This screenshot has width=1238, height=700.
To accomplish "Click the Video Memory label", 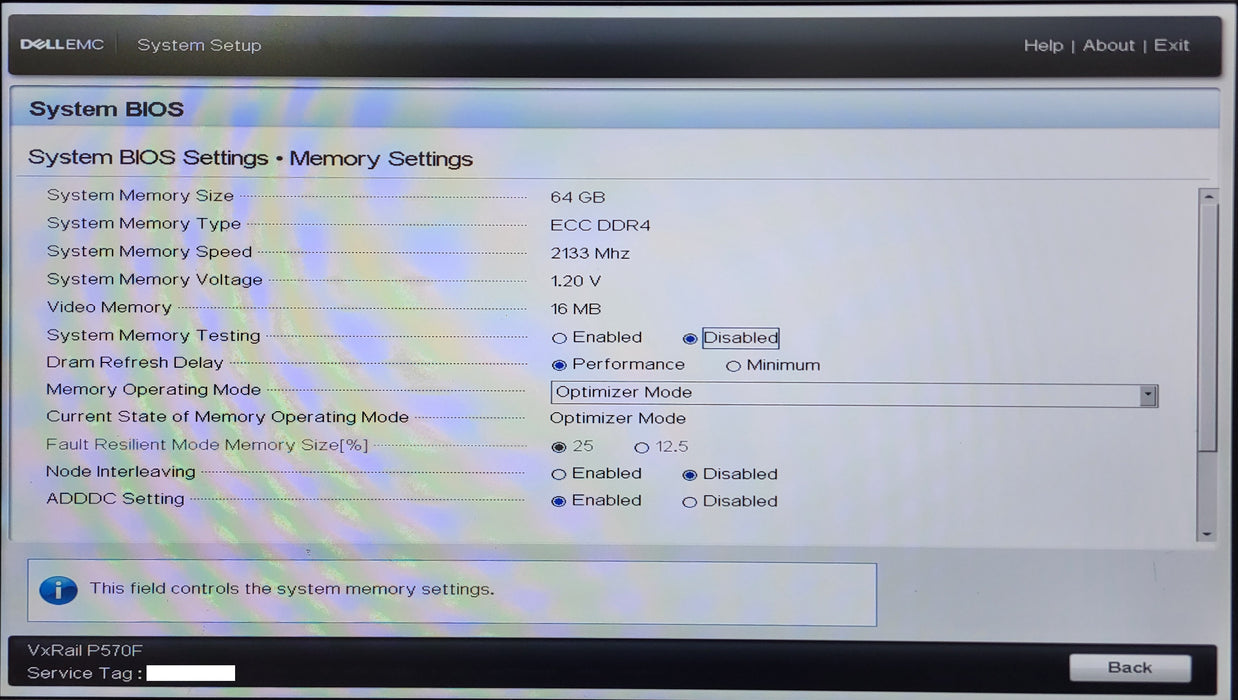I will click(x=109, y=308).
